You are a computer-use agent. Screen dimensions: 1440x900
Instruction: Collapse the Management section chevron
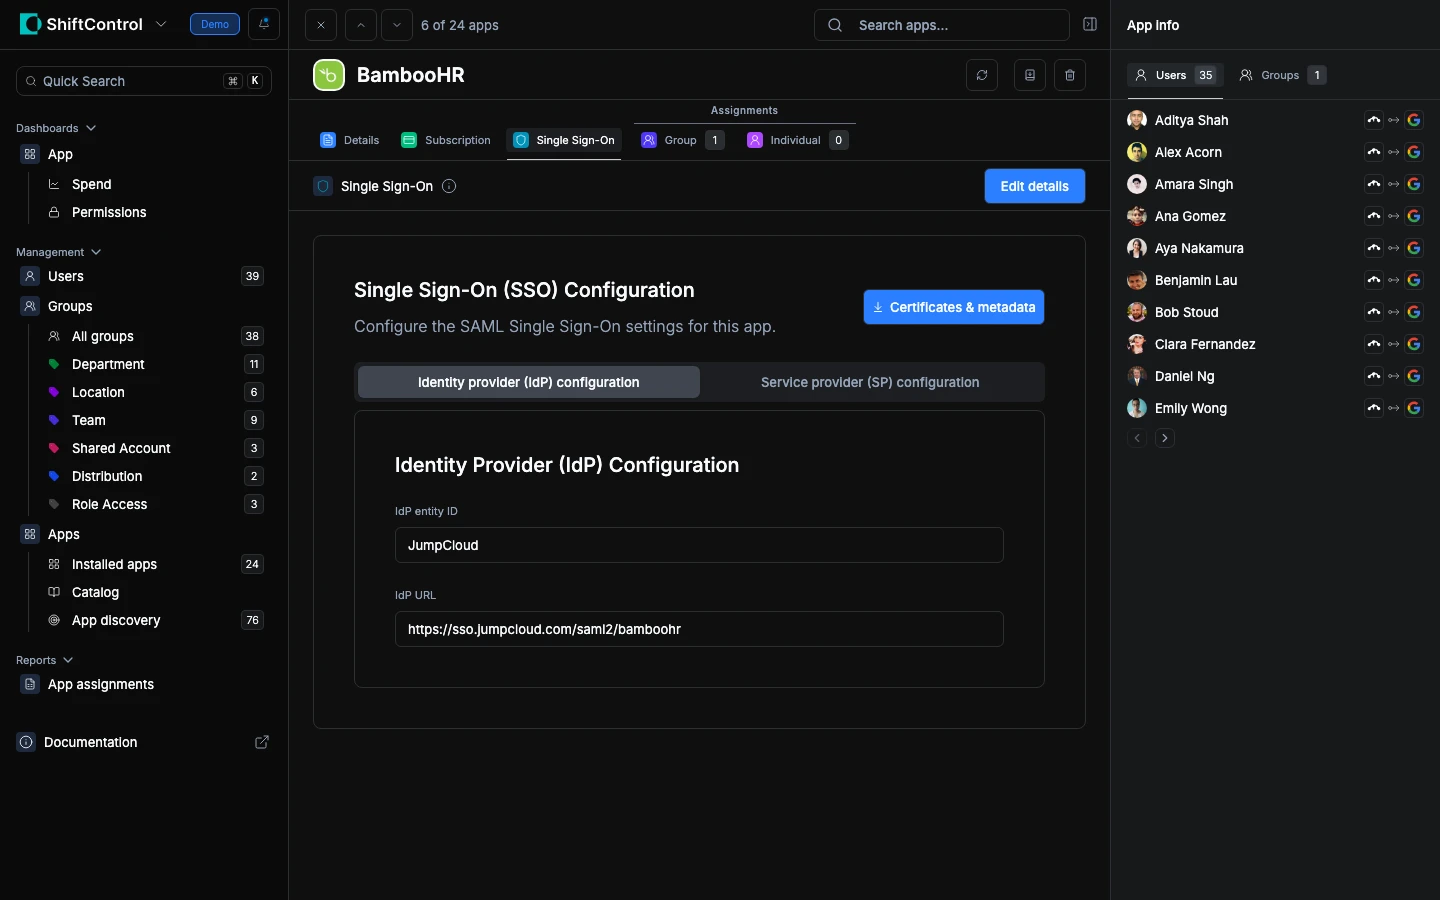pyautogui.click(x=96, y=252)
